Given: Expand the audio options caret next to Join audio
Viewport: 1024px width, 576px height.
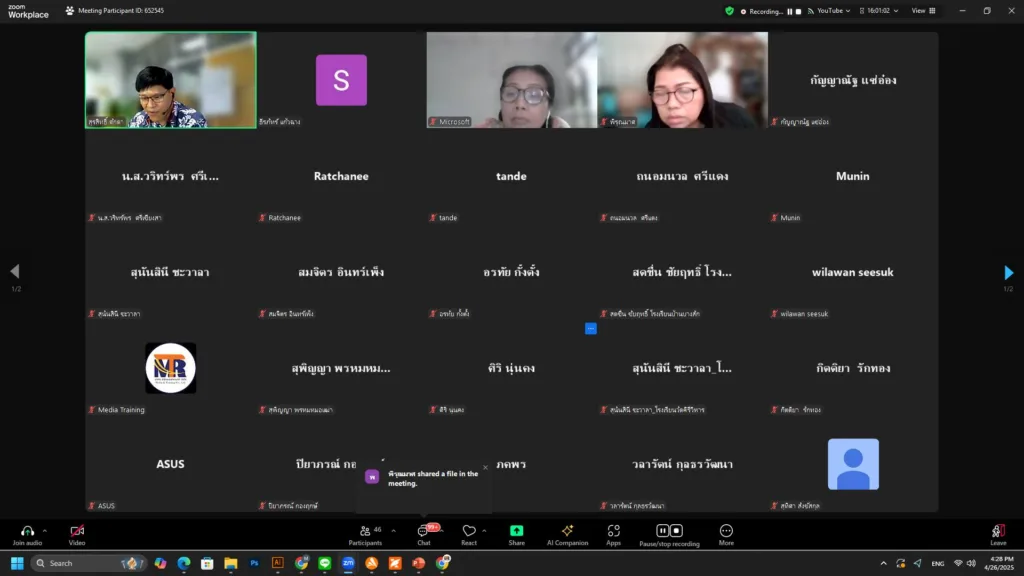Looking at the screenshot, I should coord(45,531).
